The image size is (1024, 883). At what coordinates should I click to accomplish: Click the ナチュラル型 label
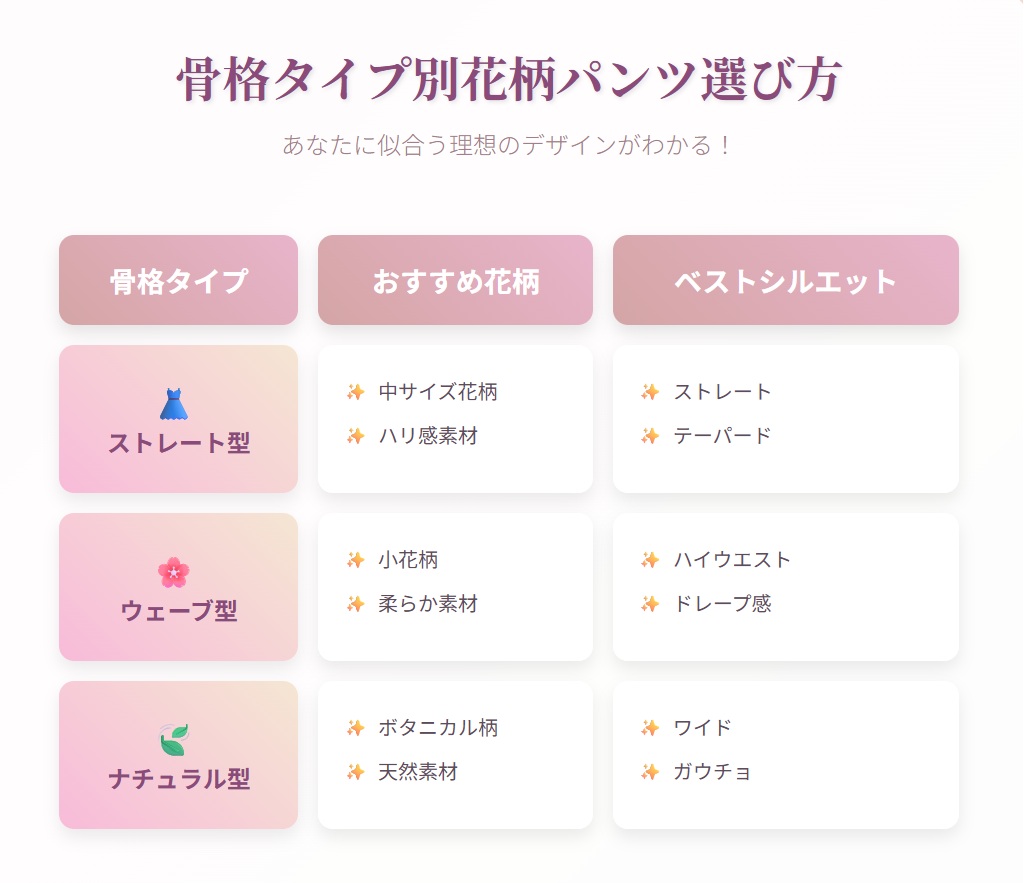point(179,779)
